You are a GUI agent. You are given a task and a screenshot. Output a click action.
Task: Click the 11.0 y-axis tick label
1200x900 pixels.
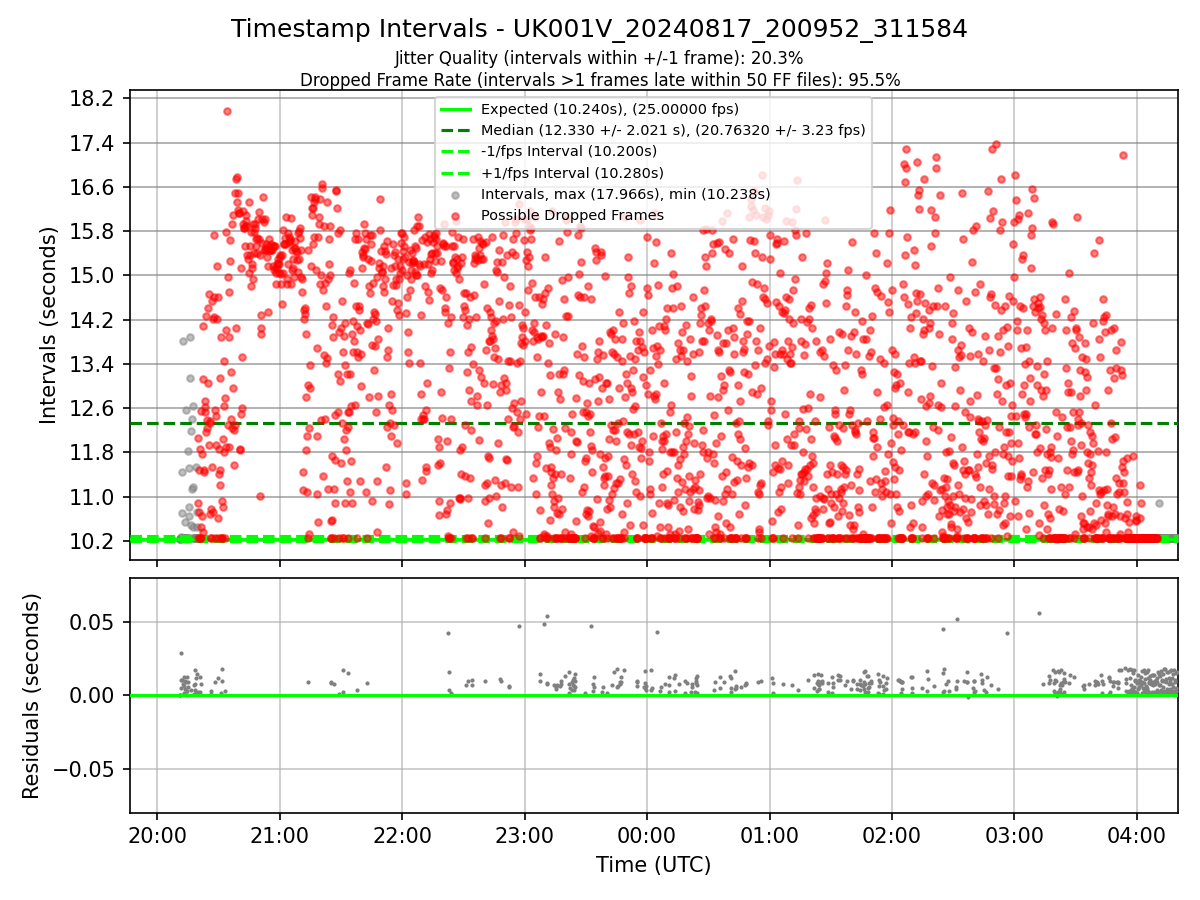[x=93, y=497]
